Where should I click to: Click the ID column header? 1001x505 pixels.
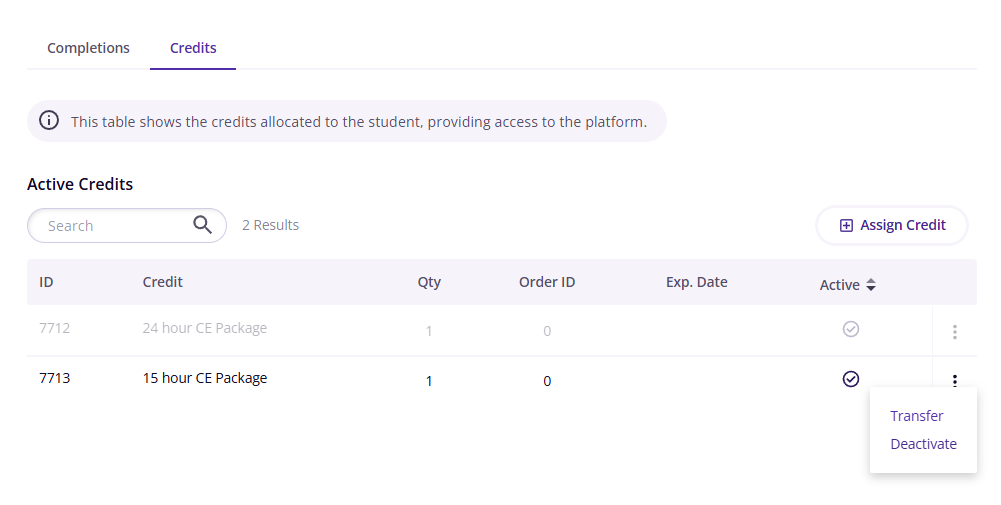pos(46,282)
